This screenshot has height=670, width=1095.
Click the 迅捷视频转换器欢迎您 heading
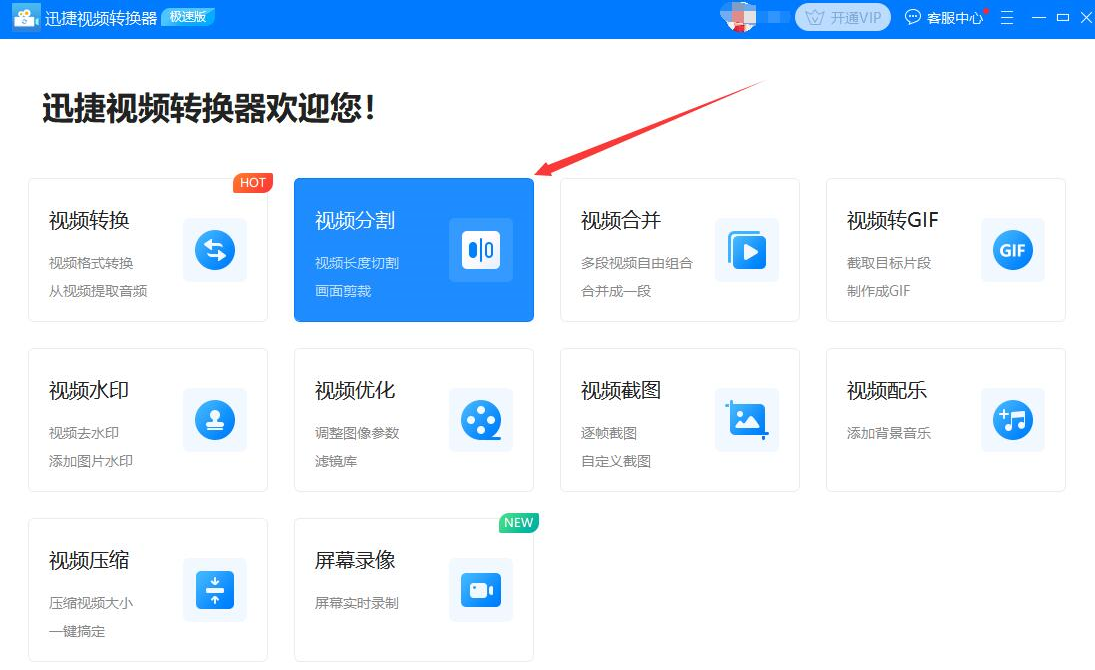tap(209, 108)
